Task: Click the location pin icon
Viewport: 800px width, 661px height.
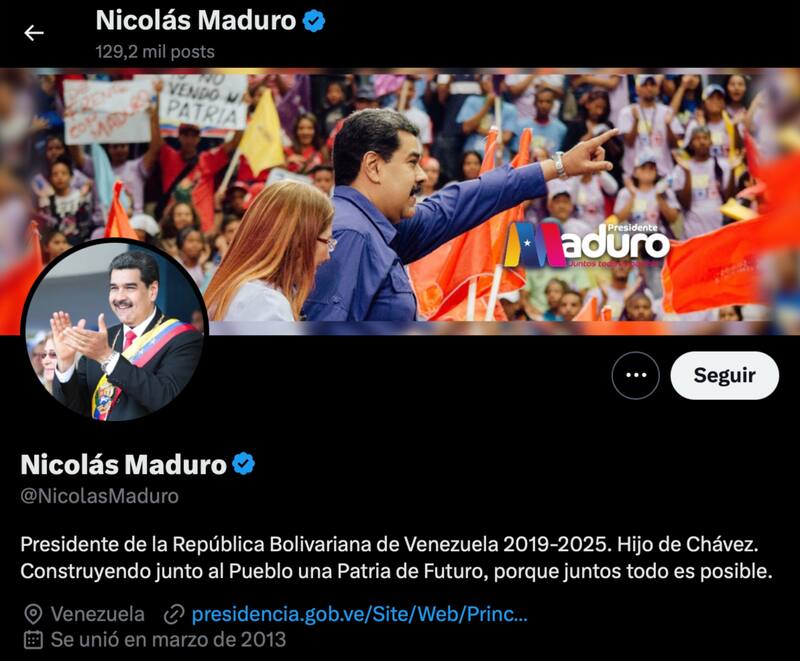Action: [33, 614]
